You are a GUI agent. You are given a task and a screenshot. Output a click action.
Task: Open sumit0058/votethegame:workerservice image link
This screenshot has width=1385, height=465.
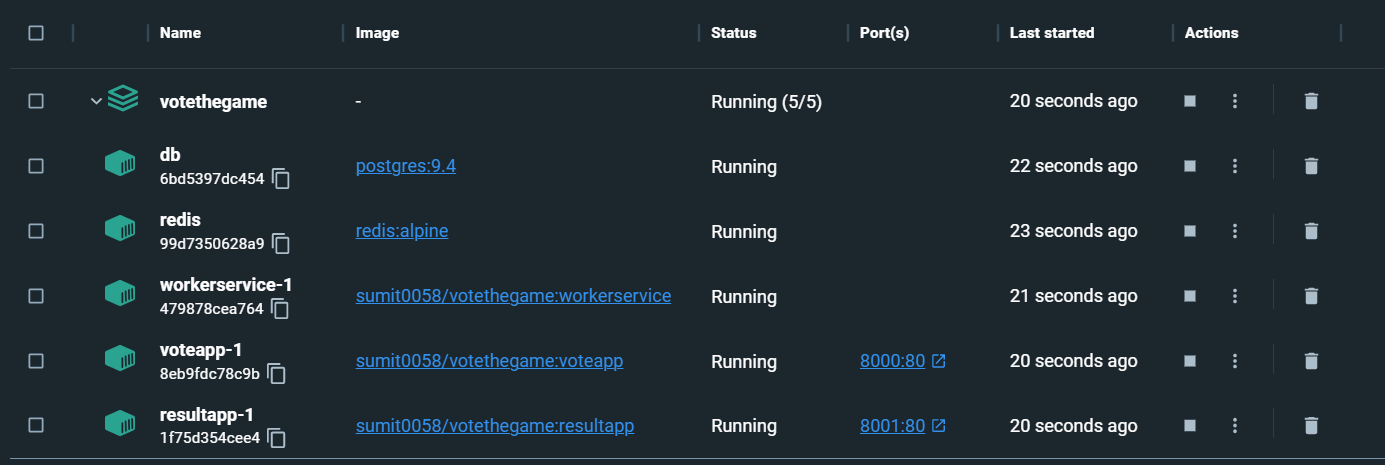click(x=513, y=296)
